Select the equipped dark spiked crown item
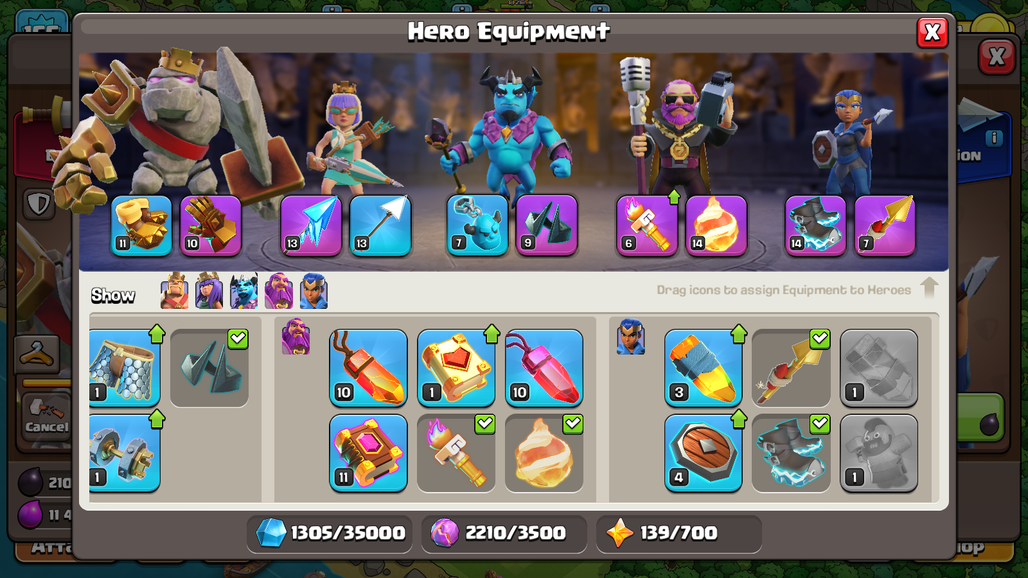Screen dimensions: 1028x578 (x=209, y=368)
